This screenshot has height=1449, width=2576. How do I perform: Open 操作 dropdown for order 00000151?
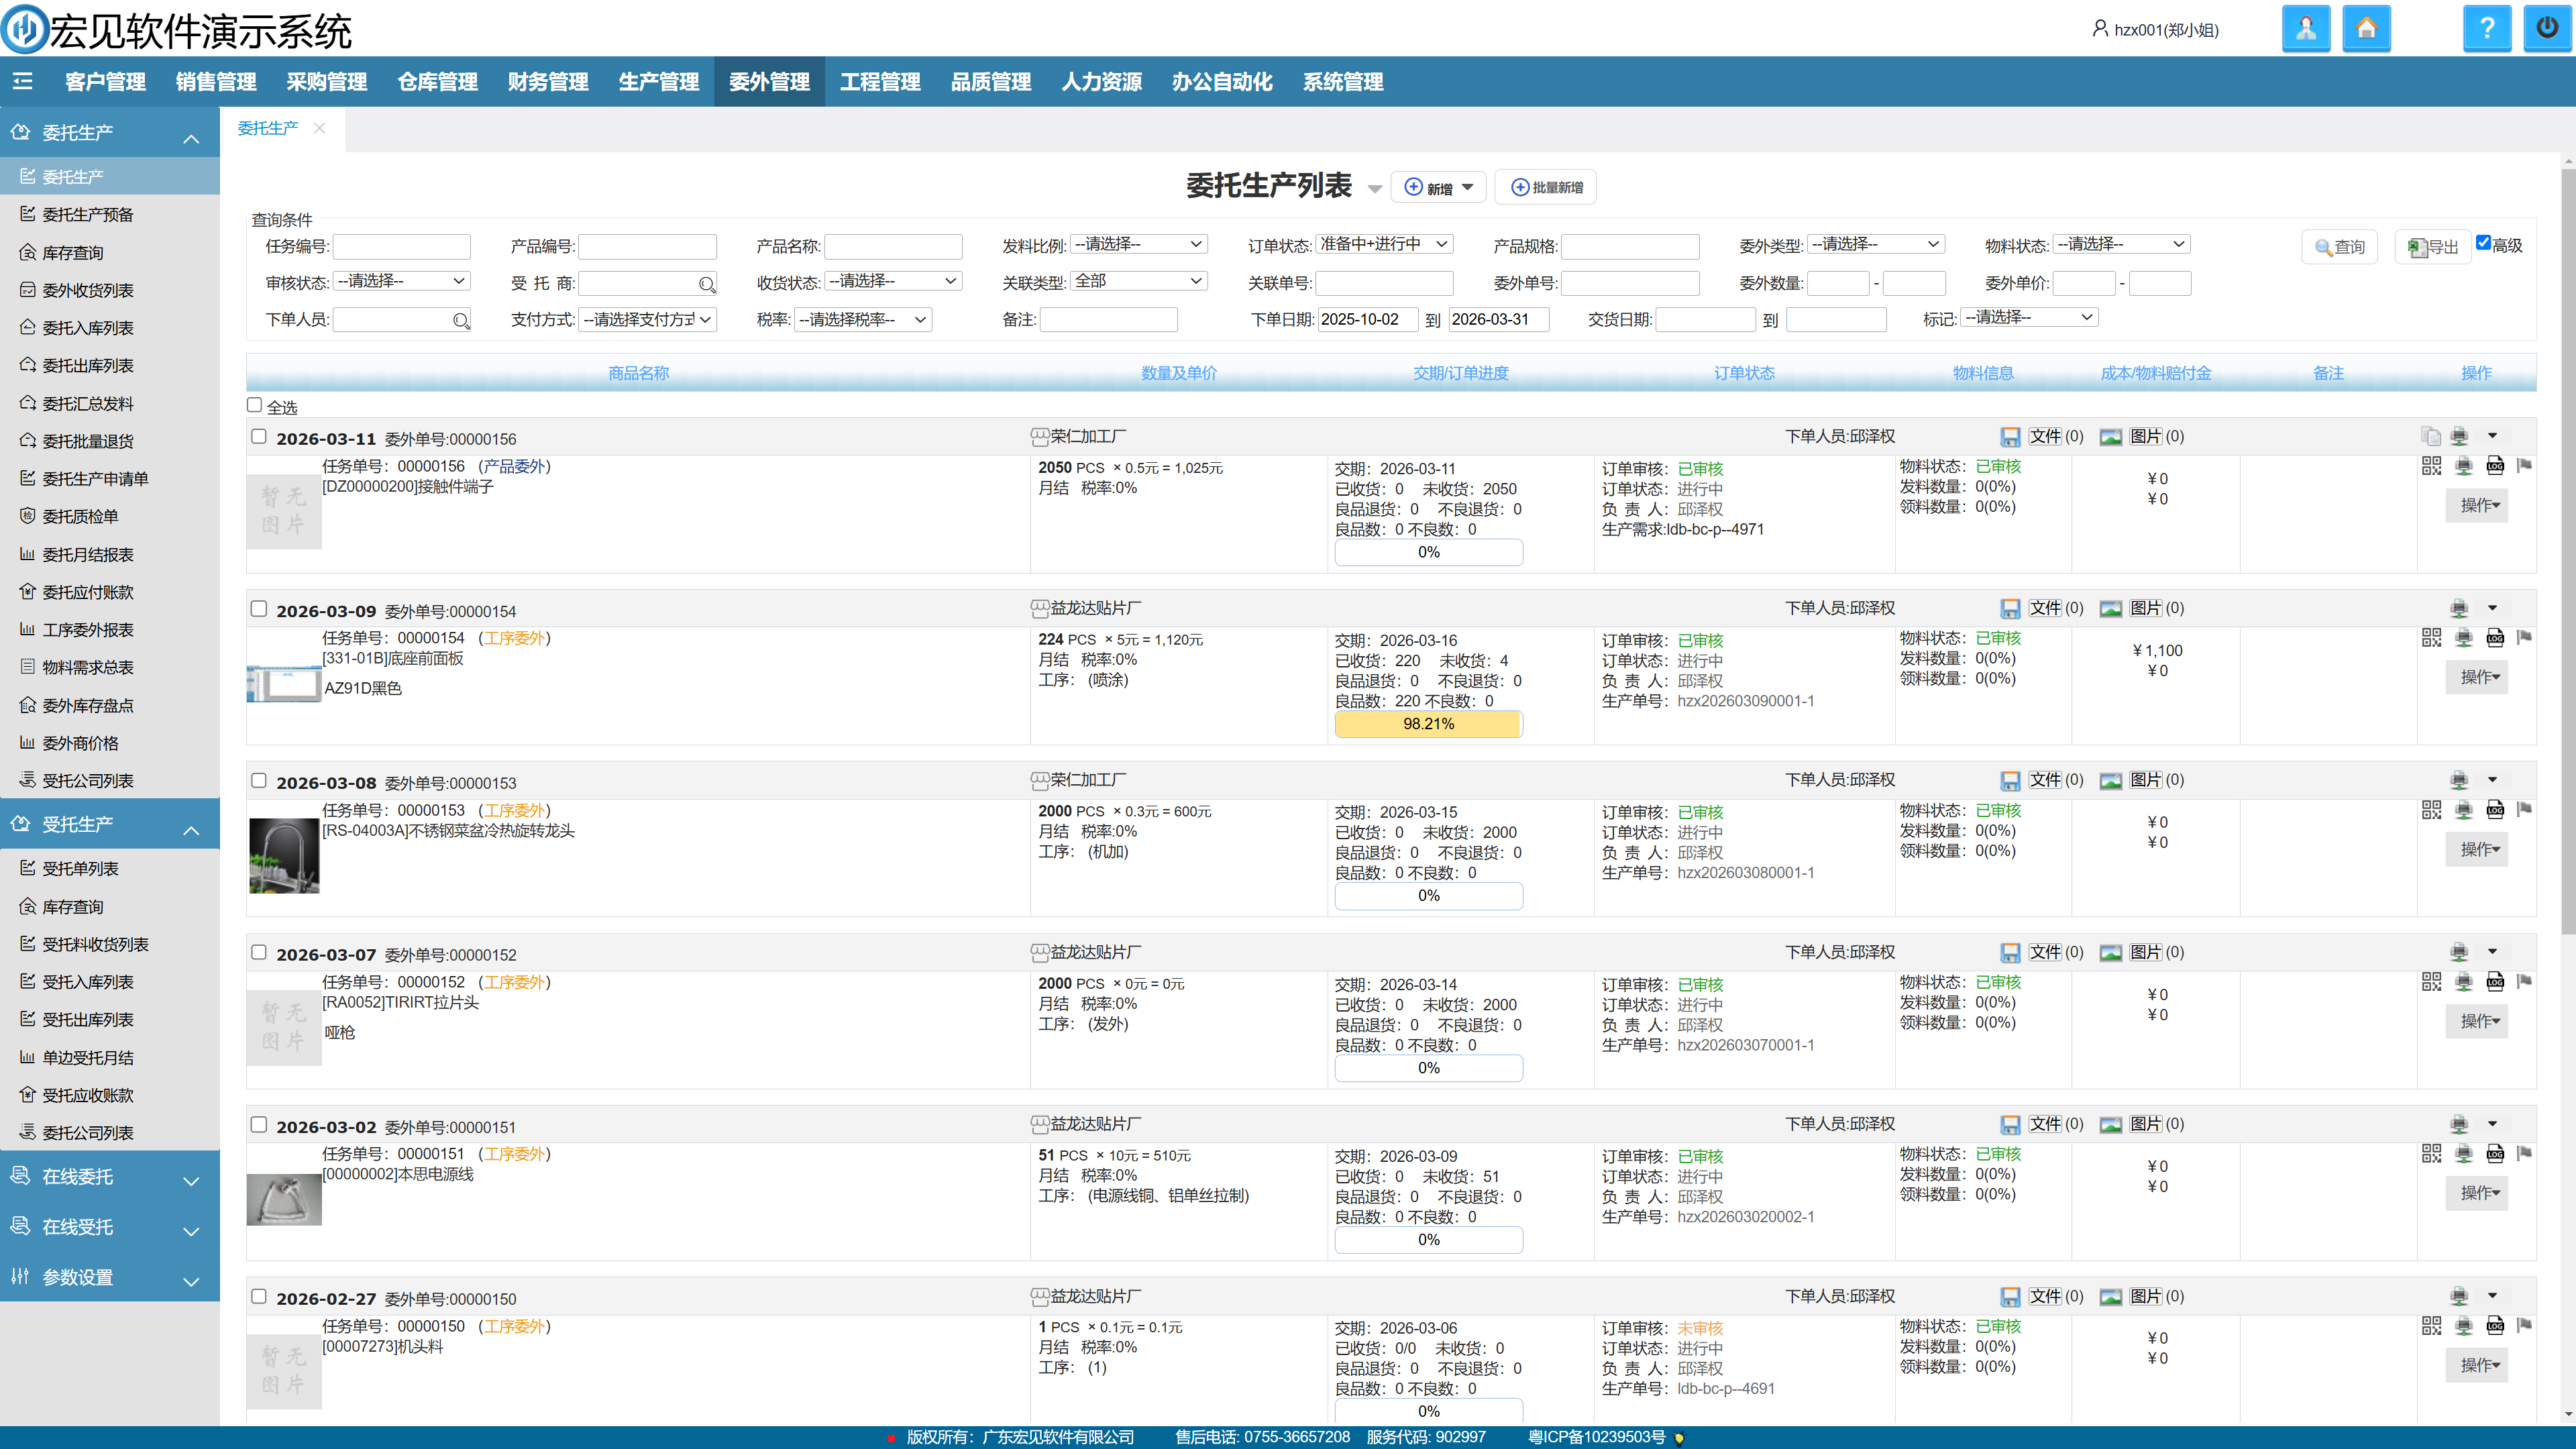click(x=2478, y=1193)
